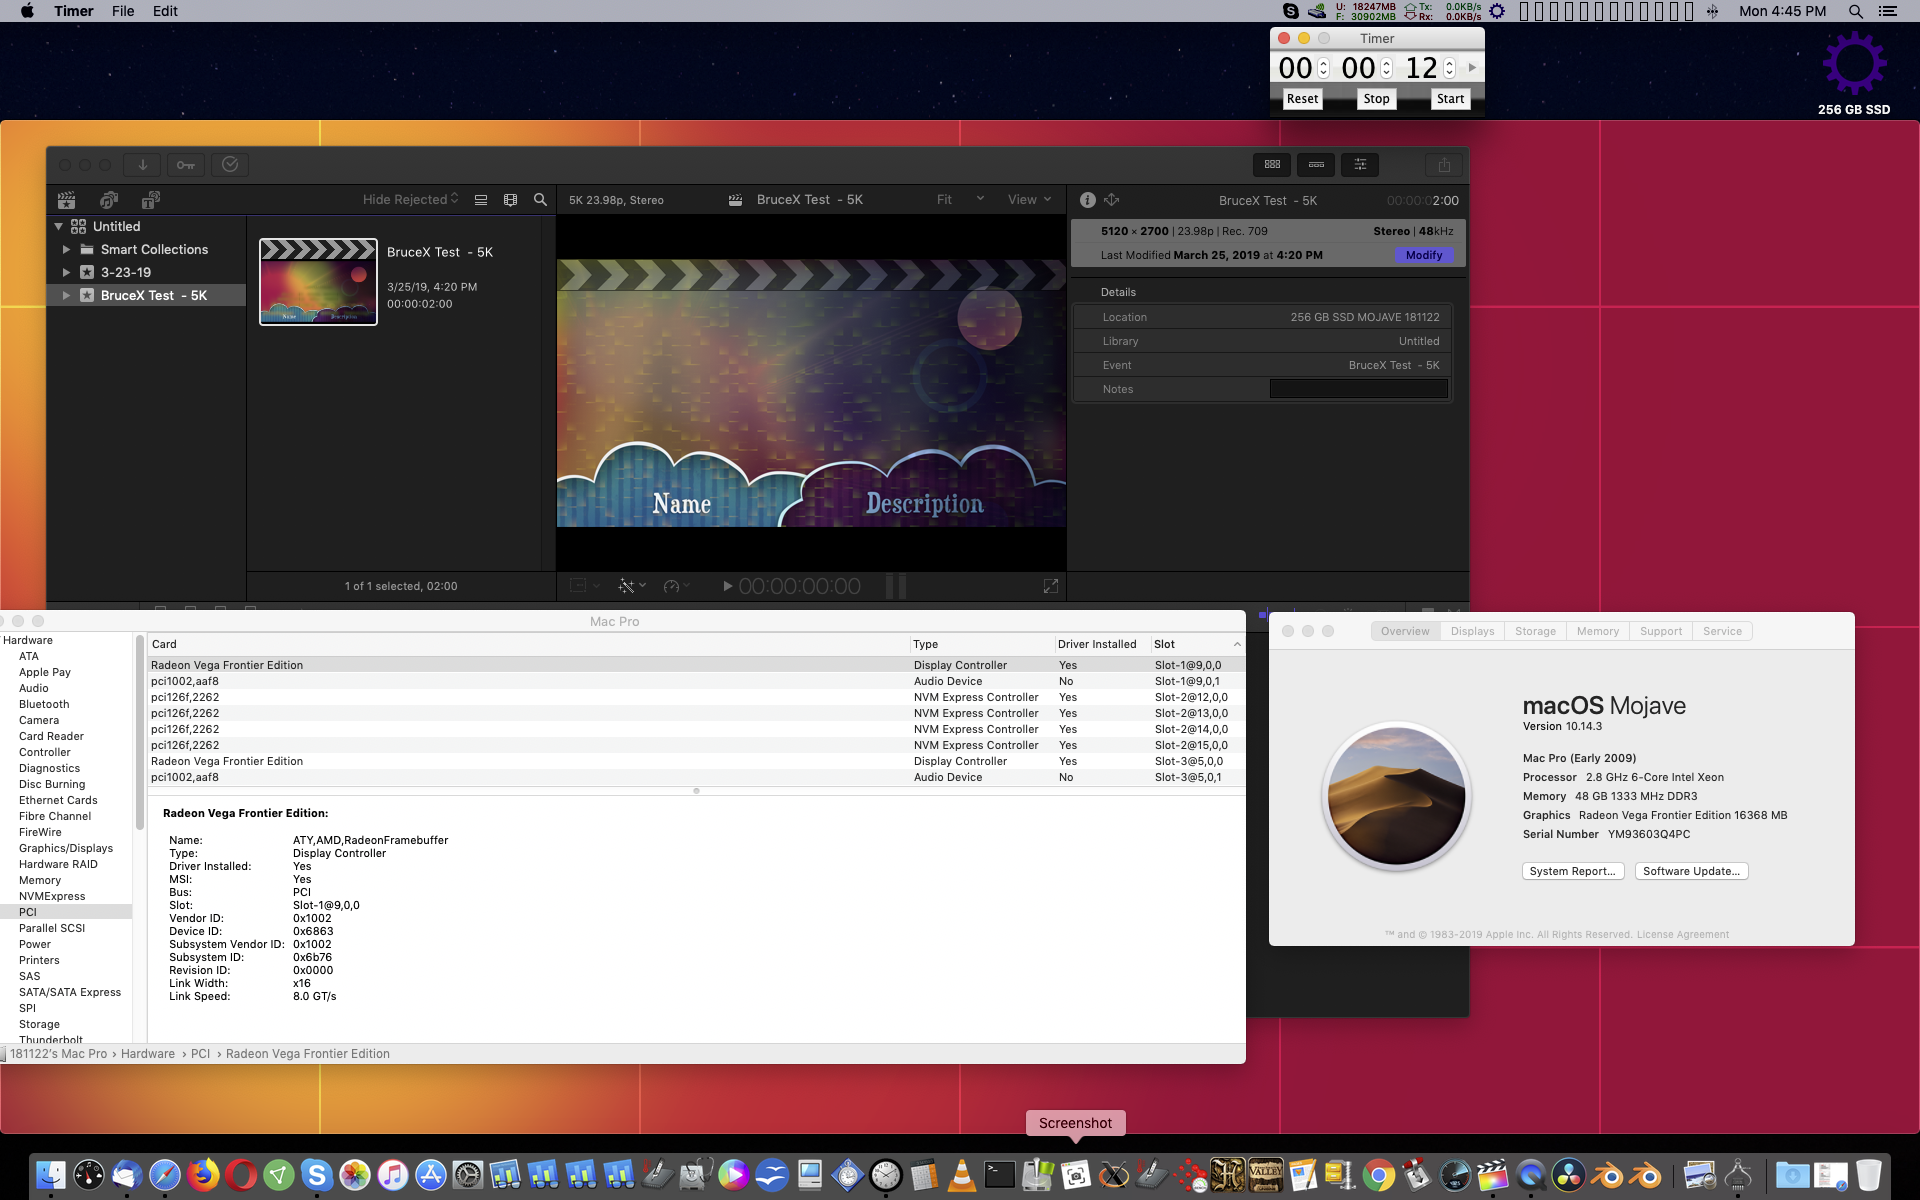Screen dimensions: 1920x1200
Task: Show Photos and Audio sidebar
Action: pyautogui.click(x=109, y=200)
